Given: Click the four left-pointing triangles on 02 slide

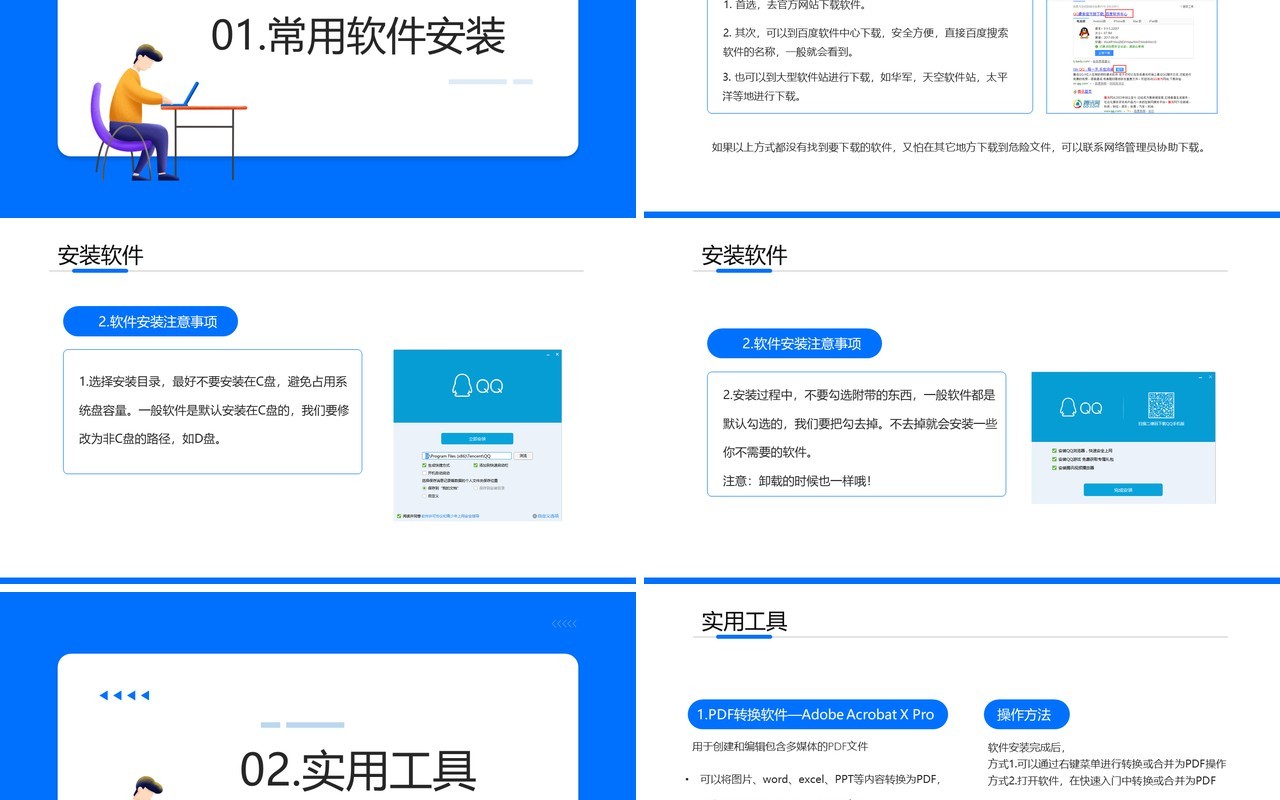Looking at the screenshot, I should point(124,696).
